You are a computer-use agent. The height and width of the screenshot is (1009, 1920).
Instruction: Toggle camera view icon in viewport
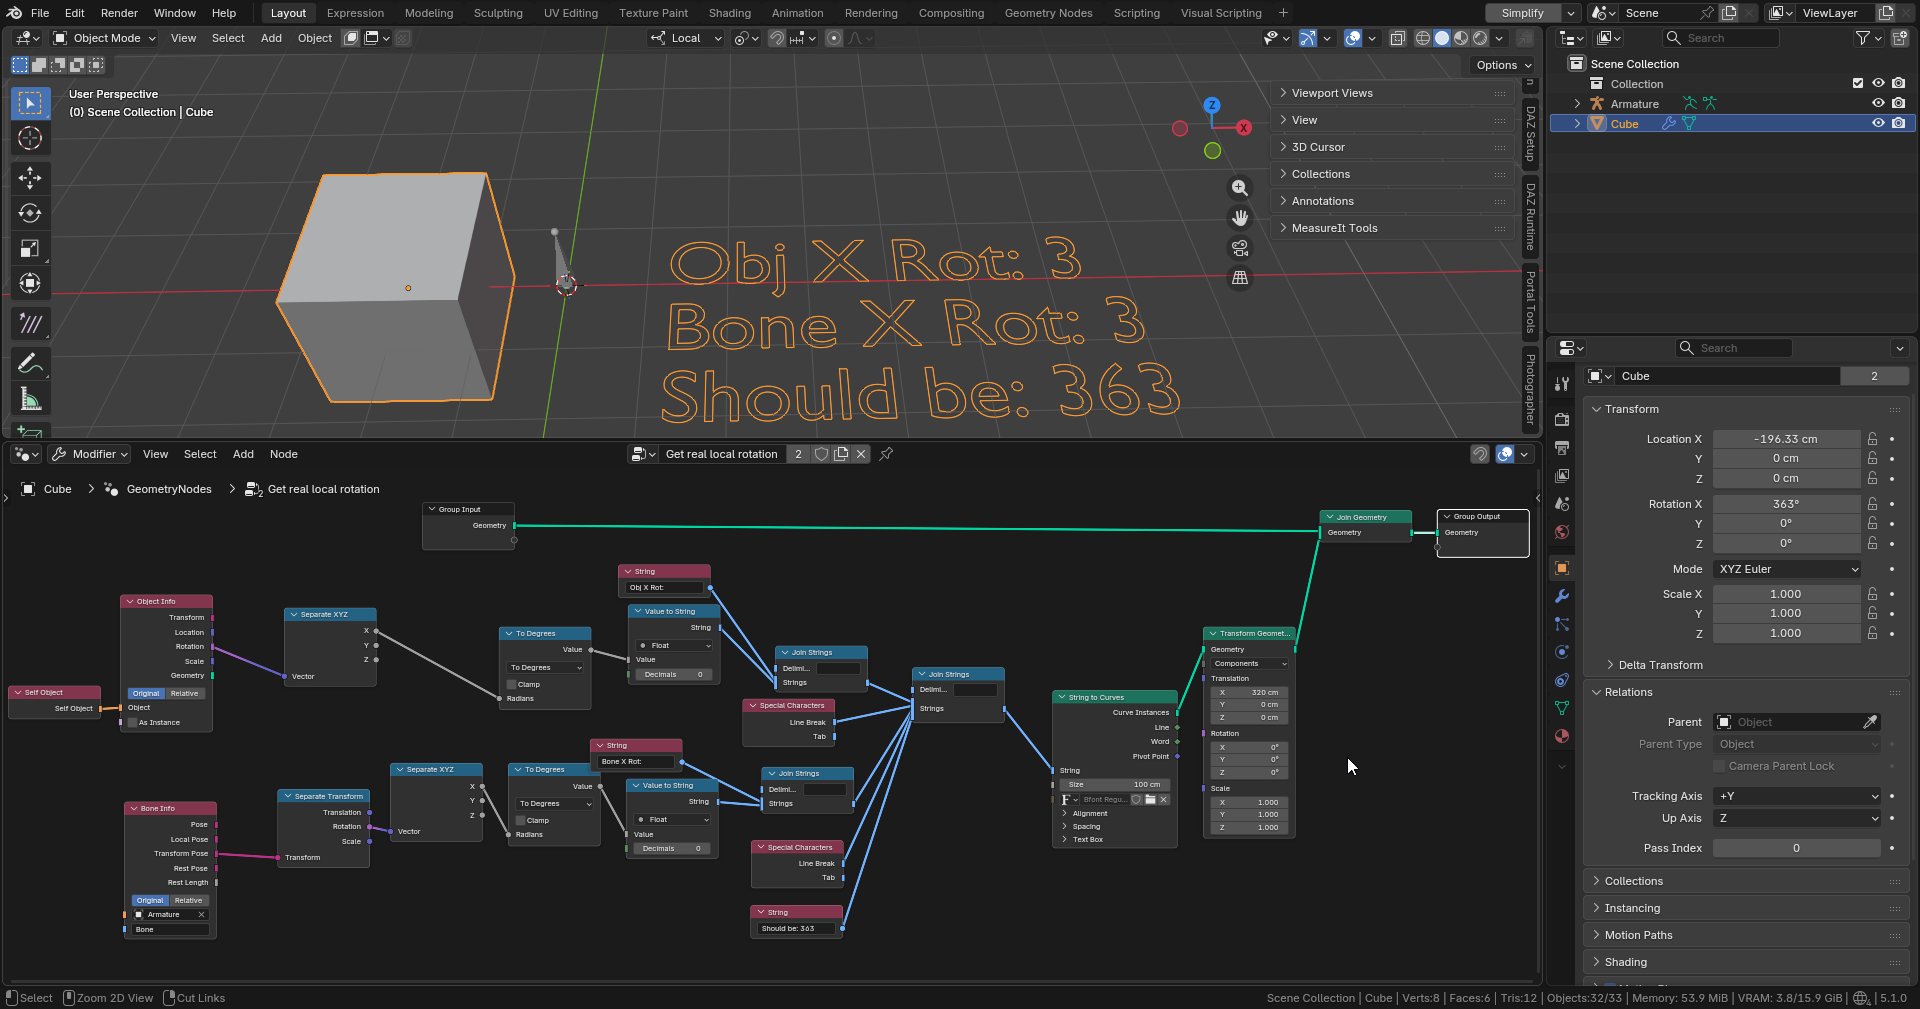coord(1240,247)
